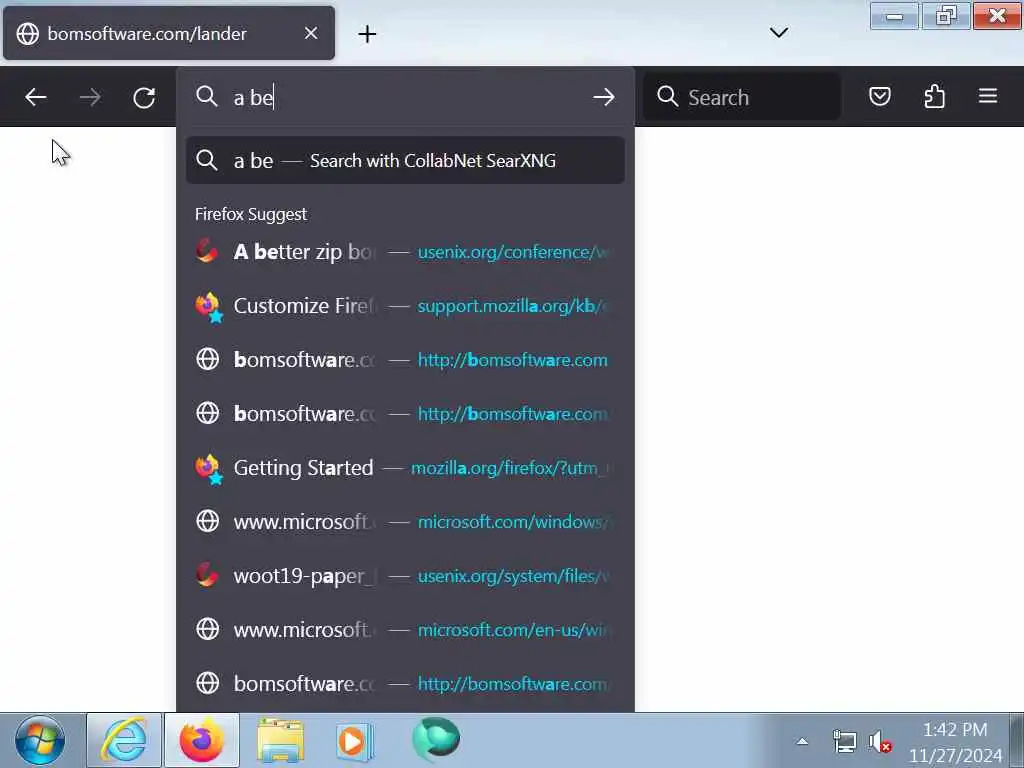Click the mozilla.org/firefox URL text
This screenshot has height=768, width=1024.
(511, 468)
